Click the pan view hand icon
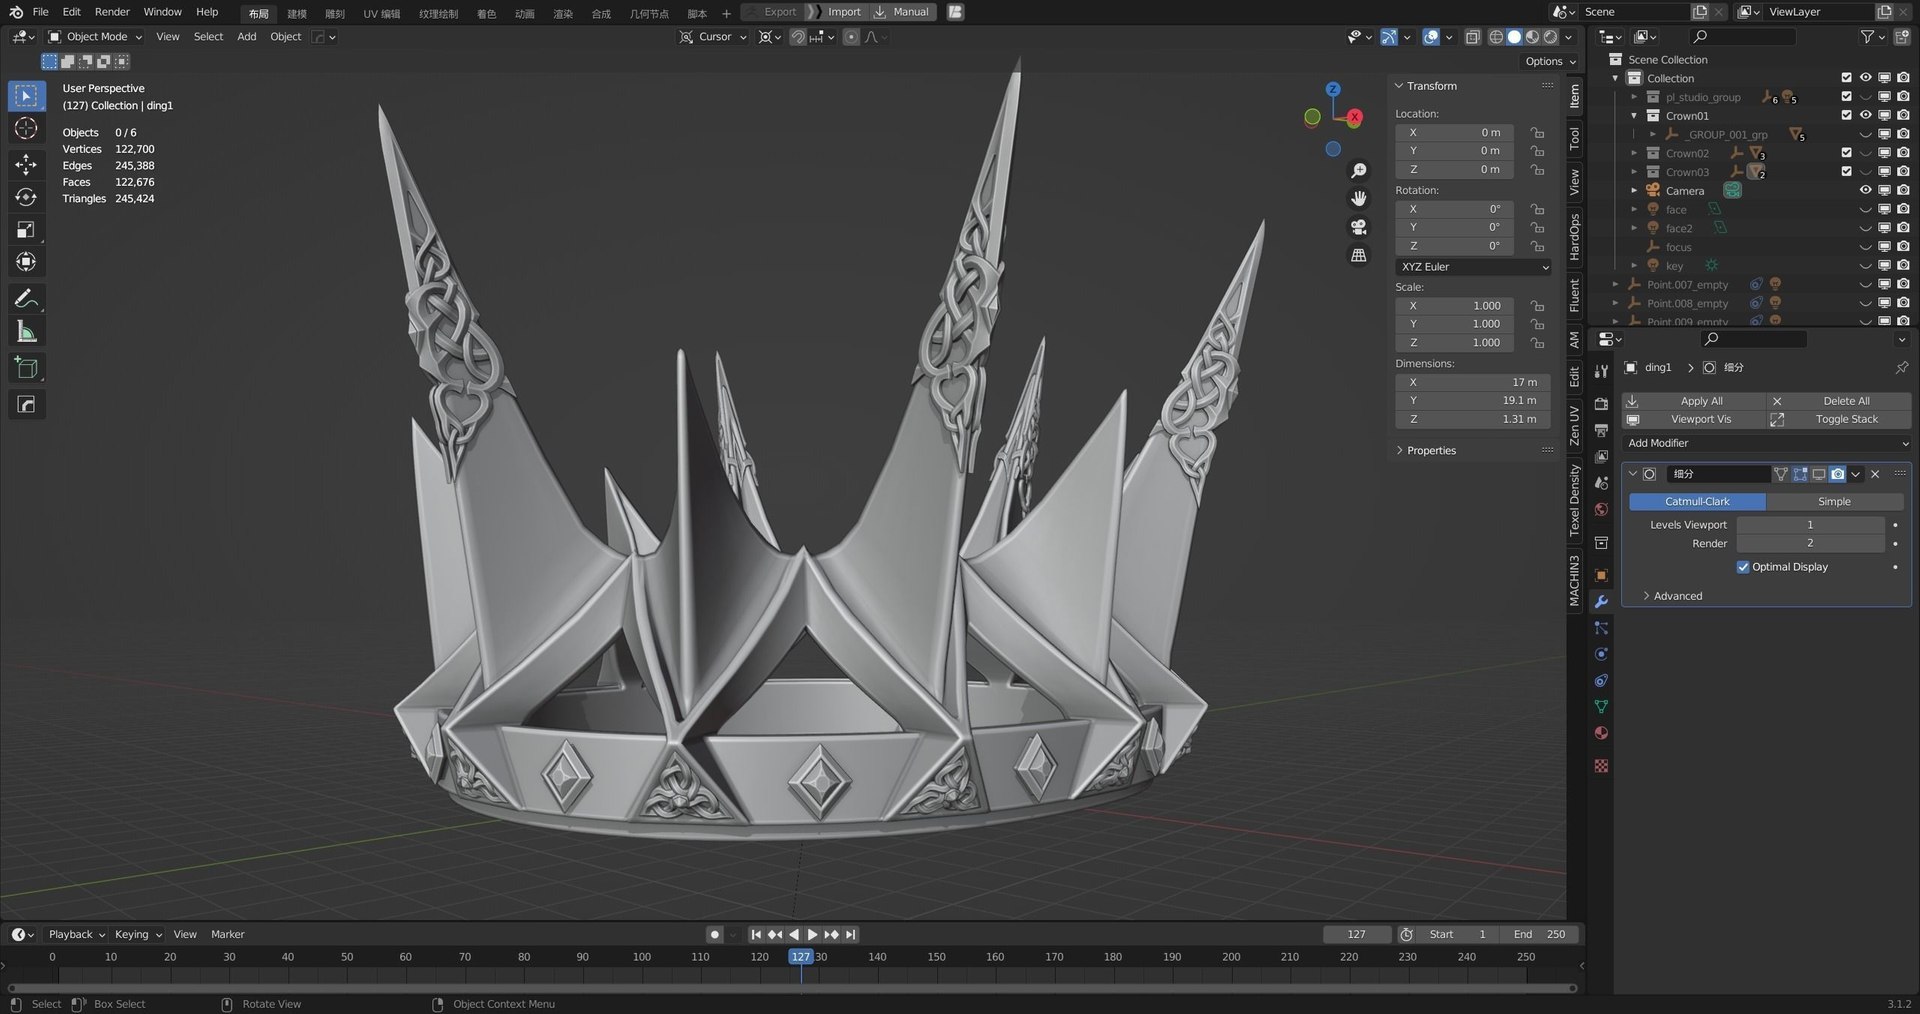Viewport: 1920px width, 1014px height. 1358,199
